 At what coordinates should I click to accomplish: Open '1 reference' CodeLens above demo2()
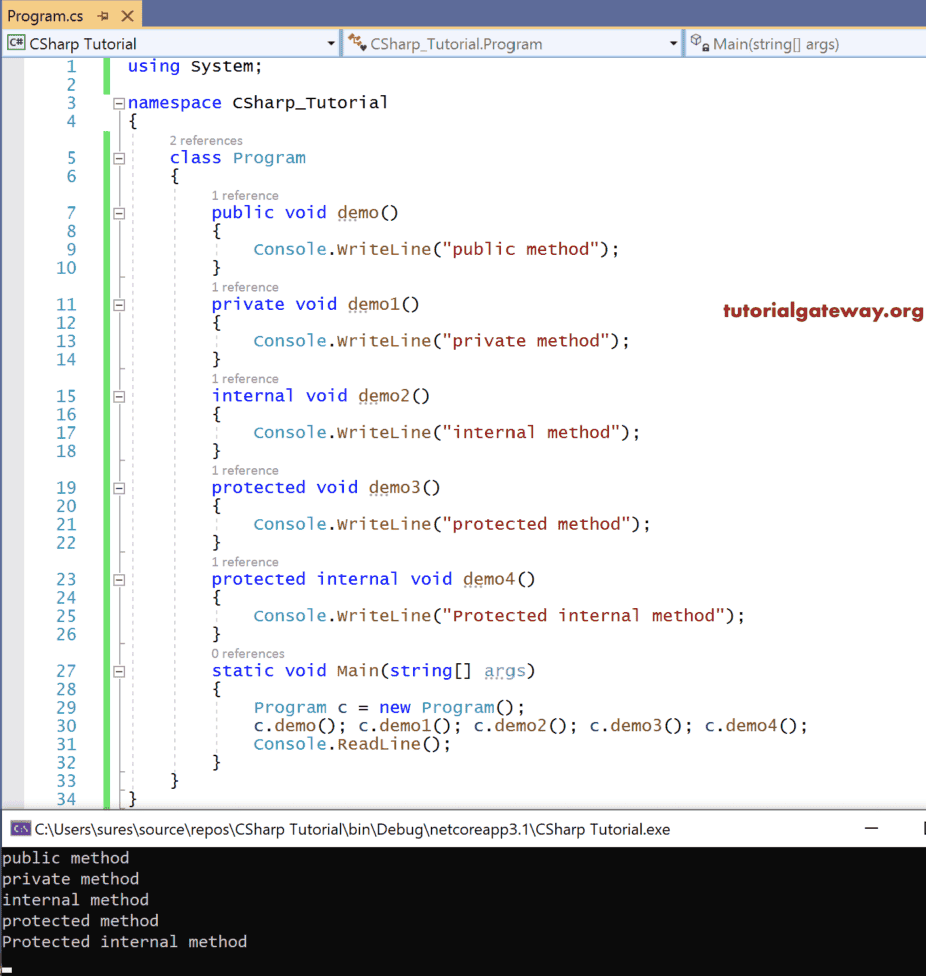click(x=245, y=378)
